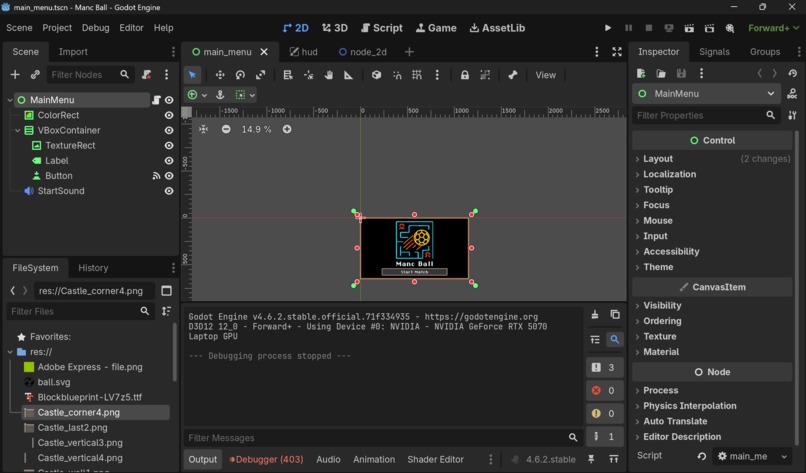Open the Forward+ renderer dropdown
This screenshot has width=806, height=473.
coord(774,28)
